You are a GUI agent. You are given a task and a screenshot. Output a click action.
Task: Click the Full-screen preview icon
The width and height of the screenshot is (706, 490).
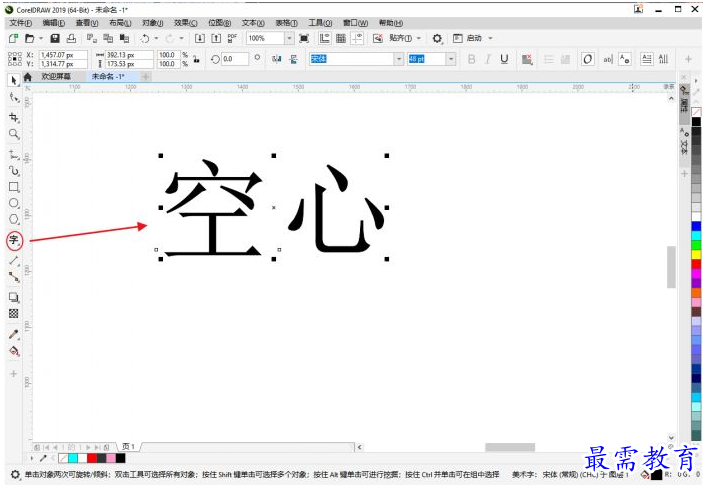pos(304,38)
